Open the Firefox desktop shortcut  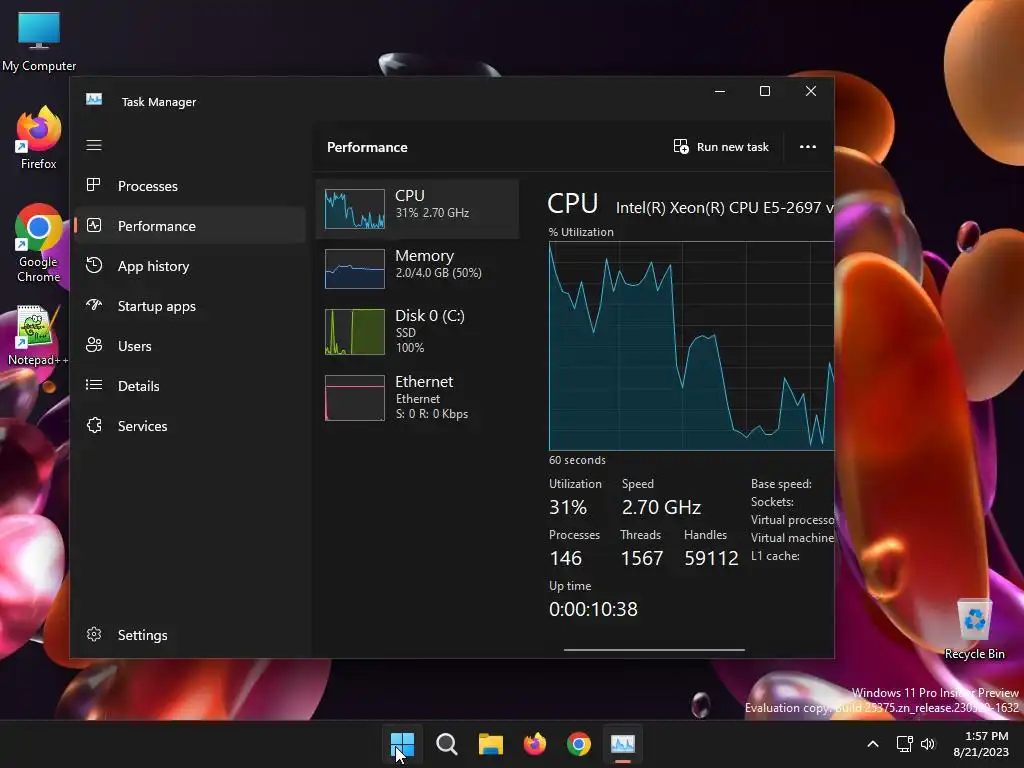(x=39, y=138)
